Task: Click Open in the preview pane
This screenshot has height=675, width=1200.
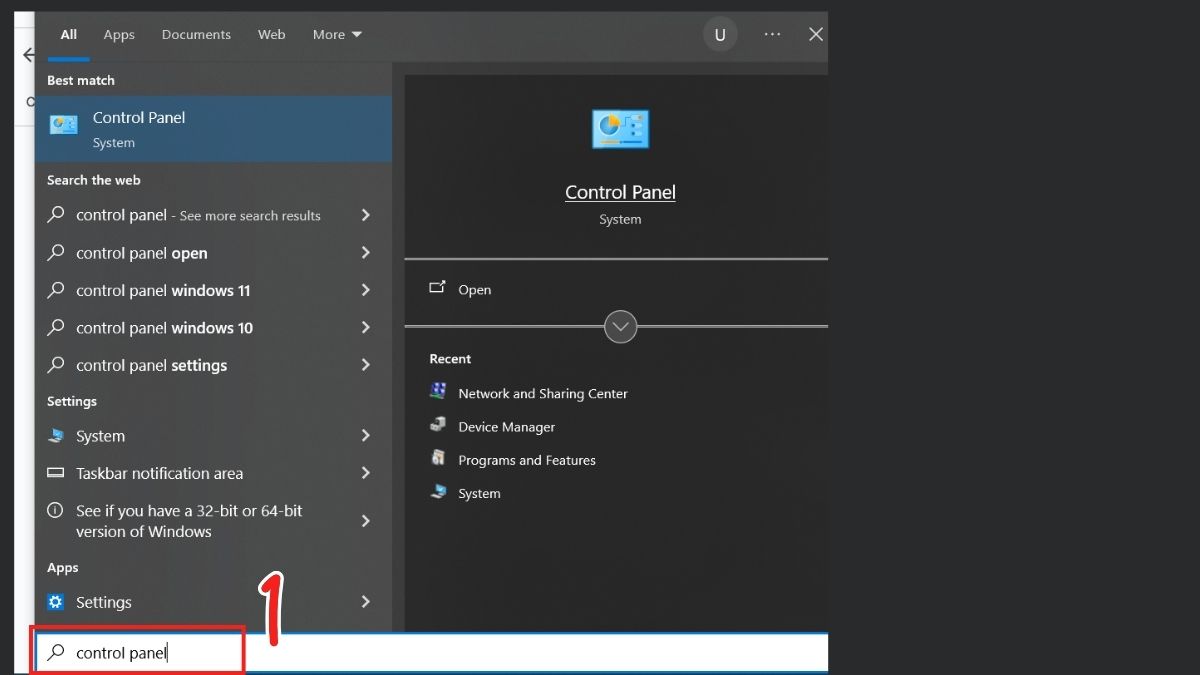Action: point(474,290)
